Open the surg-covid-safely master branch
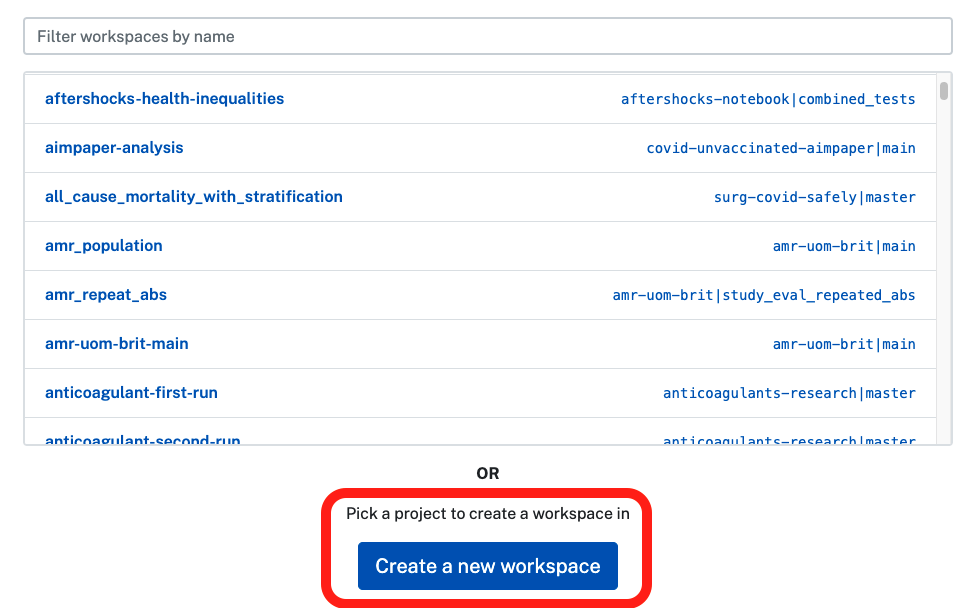 [816, 197]
